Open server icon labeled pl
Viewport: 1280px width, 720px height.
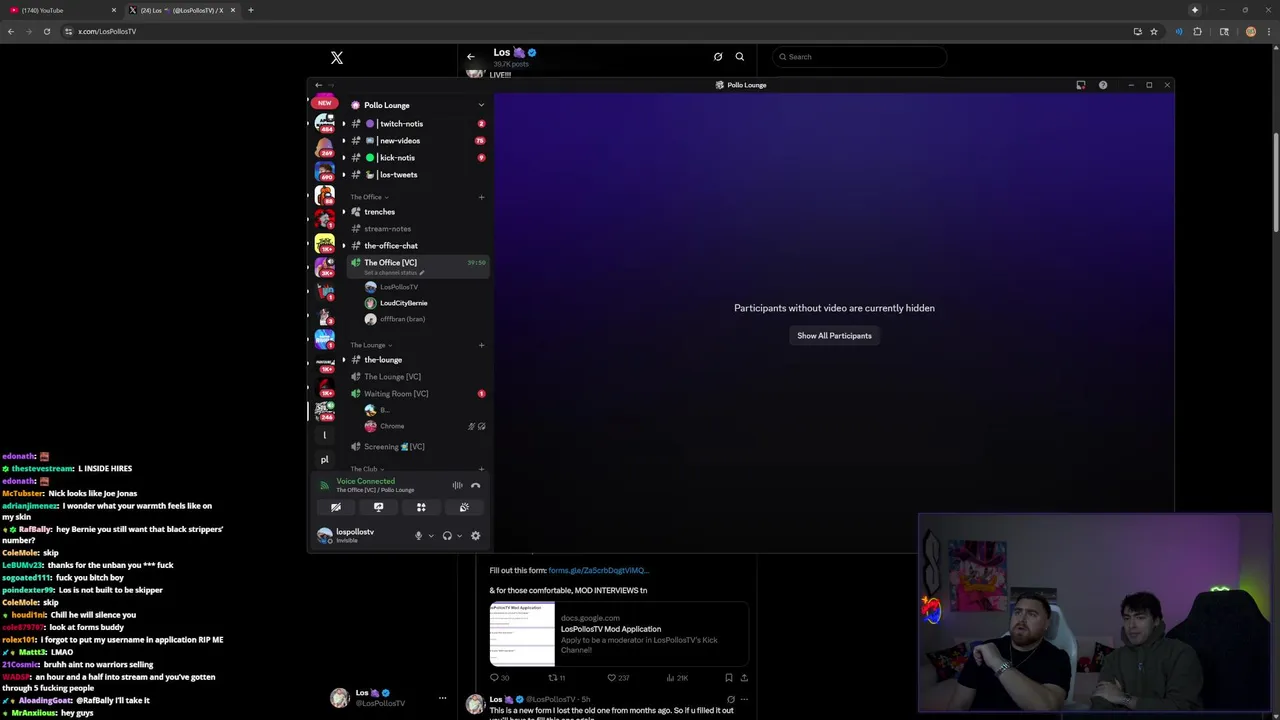point(324,460)
